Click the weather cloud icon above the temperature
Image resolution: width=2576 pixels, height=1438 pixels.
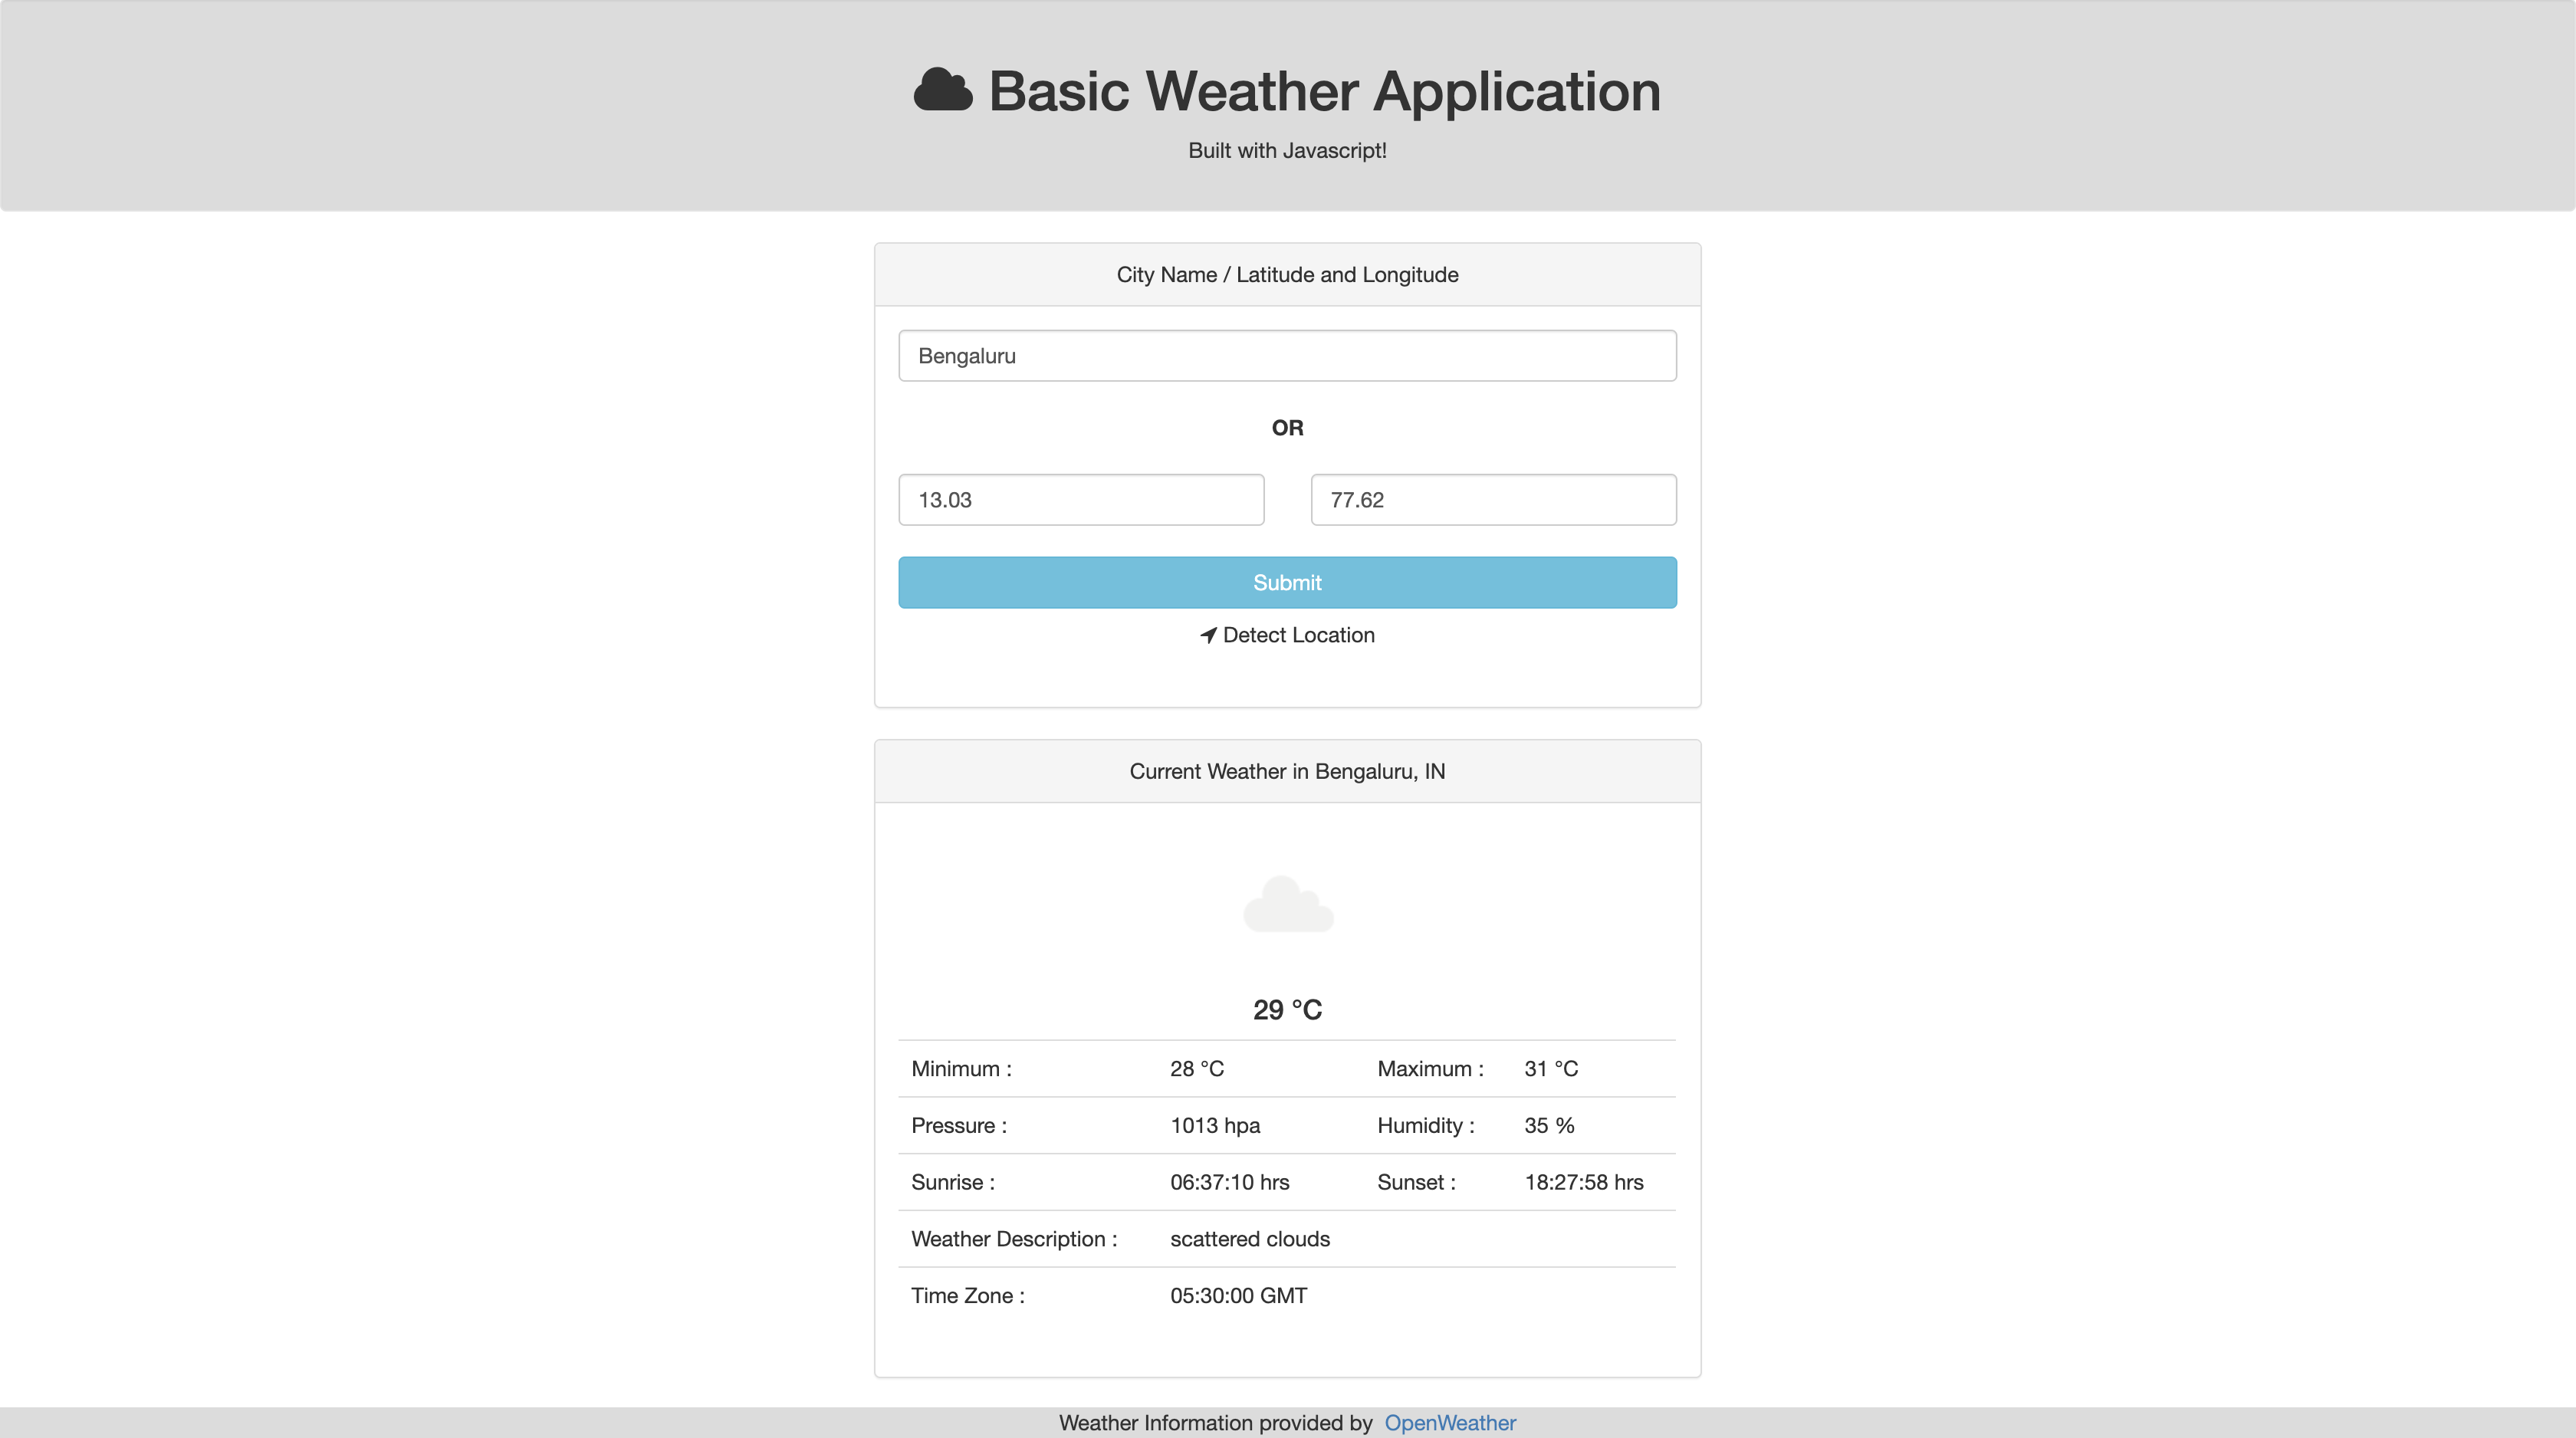pyautogui.click(x=1287, y=905)
